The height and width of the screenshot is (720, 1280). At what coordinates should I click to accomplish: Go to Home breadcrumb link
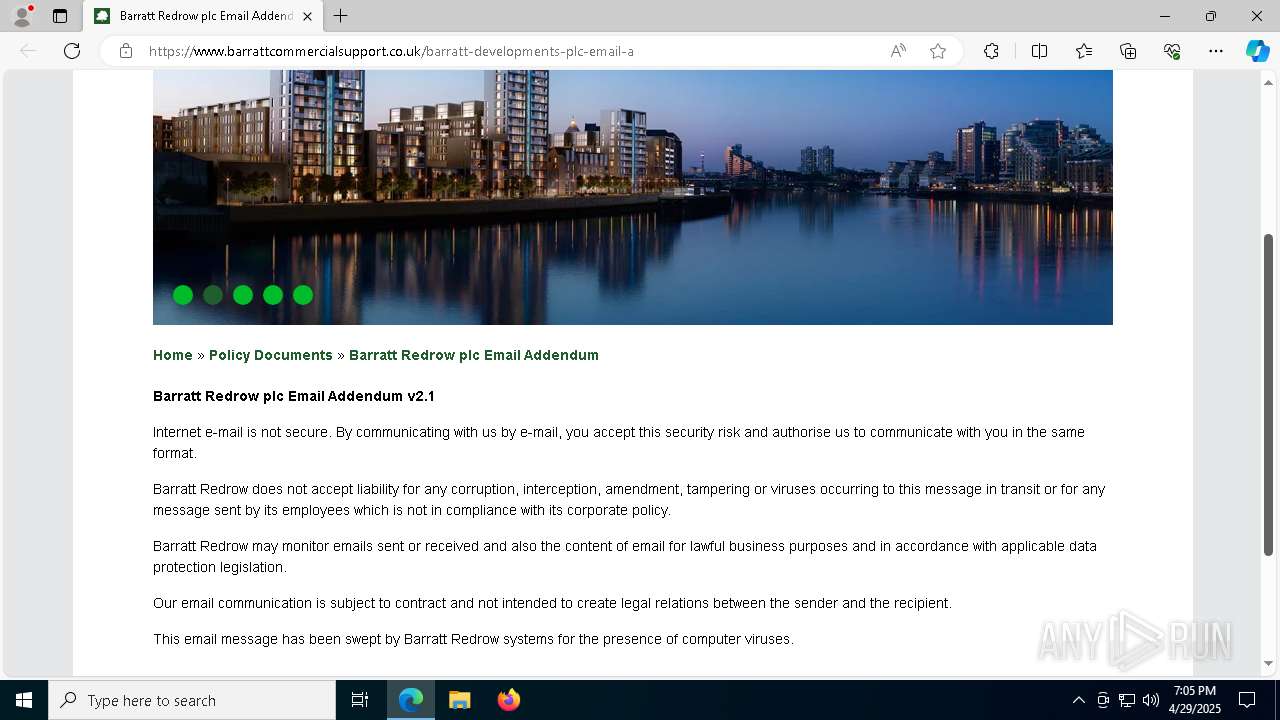173,355
